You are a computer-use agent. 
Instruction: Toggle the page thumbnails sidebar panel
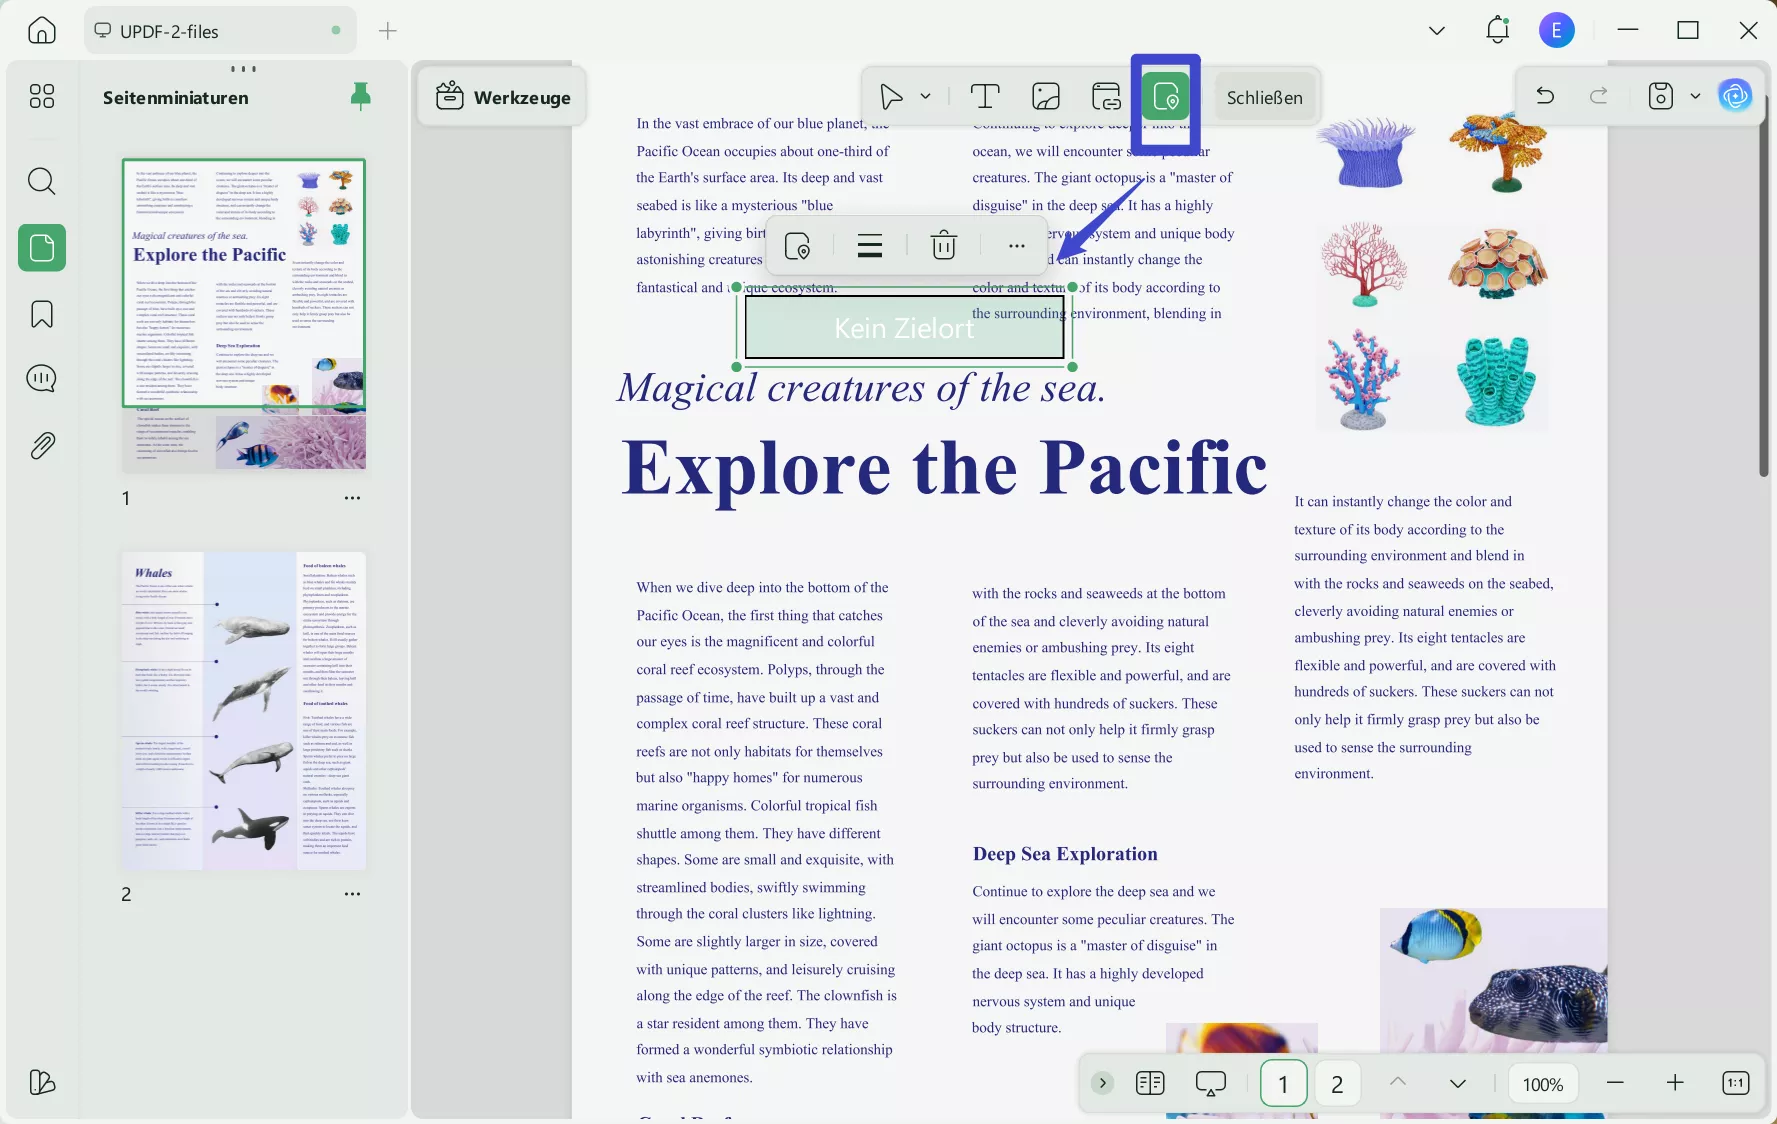click(41, 248)
